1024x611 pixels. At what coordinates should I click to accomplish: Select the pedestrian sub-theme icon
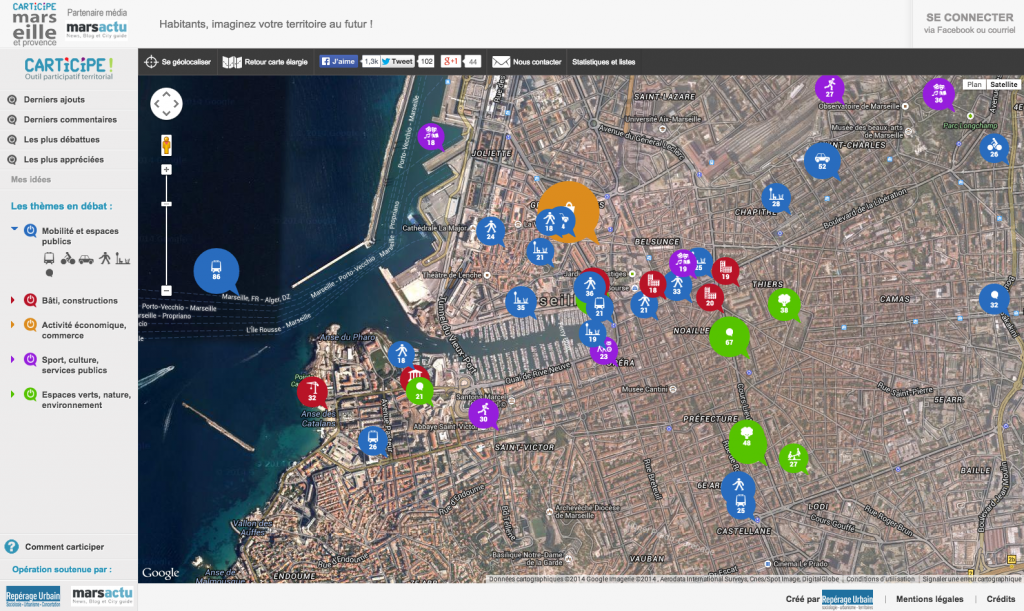(104, 258)
